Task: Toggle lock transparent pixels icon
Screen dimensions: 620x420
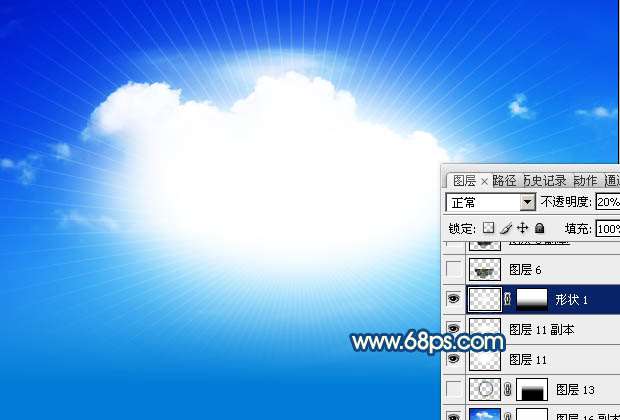Action: coord(489,228)
